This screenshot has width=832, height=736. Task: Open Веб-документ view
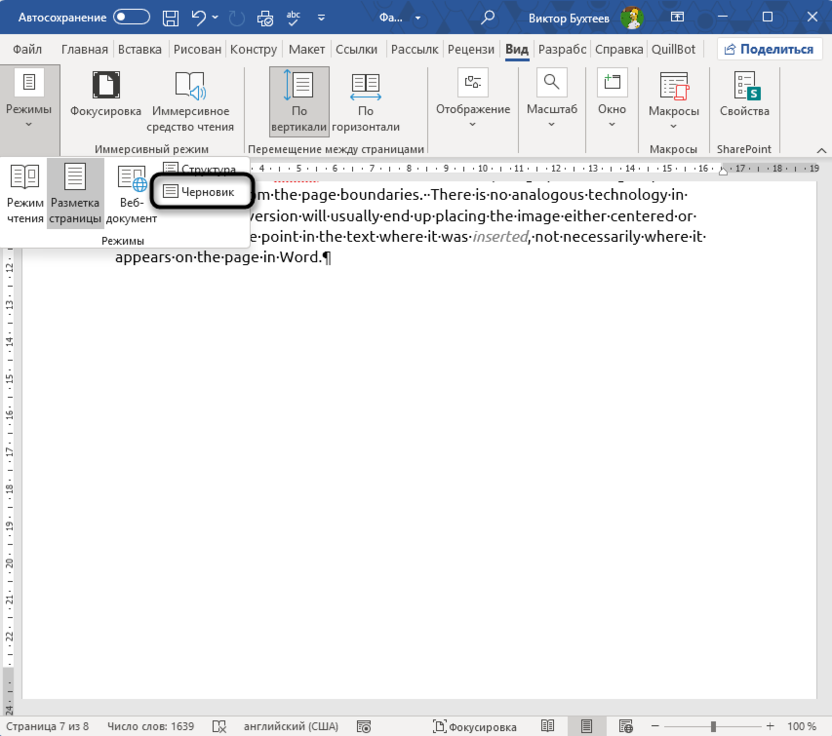coord(132,194)
